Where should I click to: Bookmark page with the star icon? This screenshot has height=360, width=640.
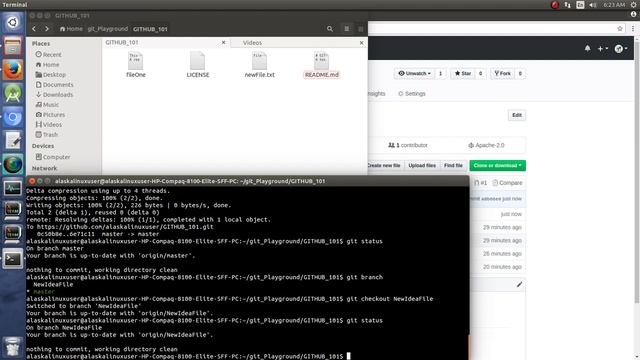coord(620,29)
